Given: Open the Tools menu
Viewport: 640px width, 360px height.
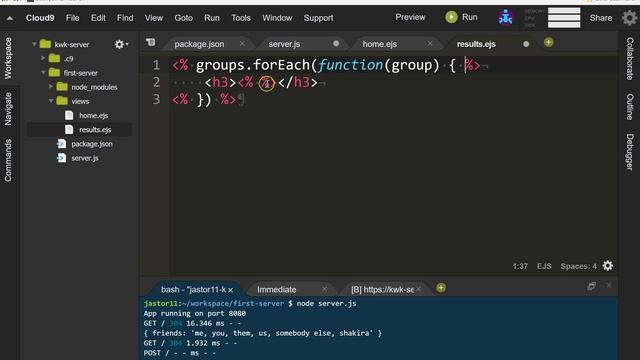Looking at the screenshot, I should point(241,18).
